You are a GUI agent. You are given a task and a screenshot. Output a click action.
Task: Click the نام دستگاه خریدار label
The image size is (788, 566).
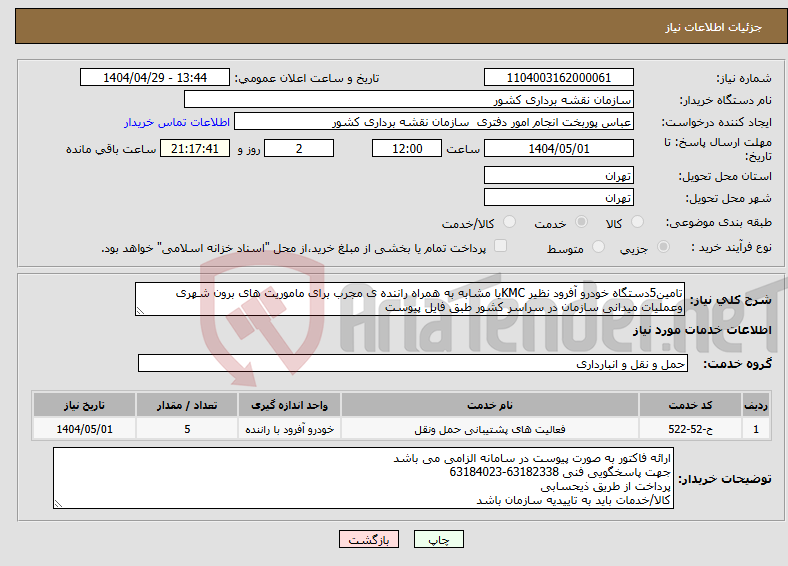tap(726, 101)
